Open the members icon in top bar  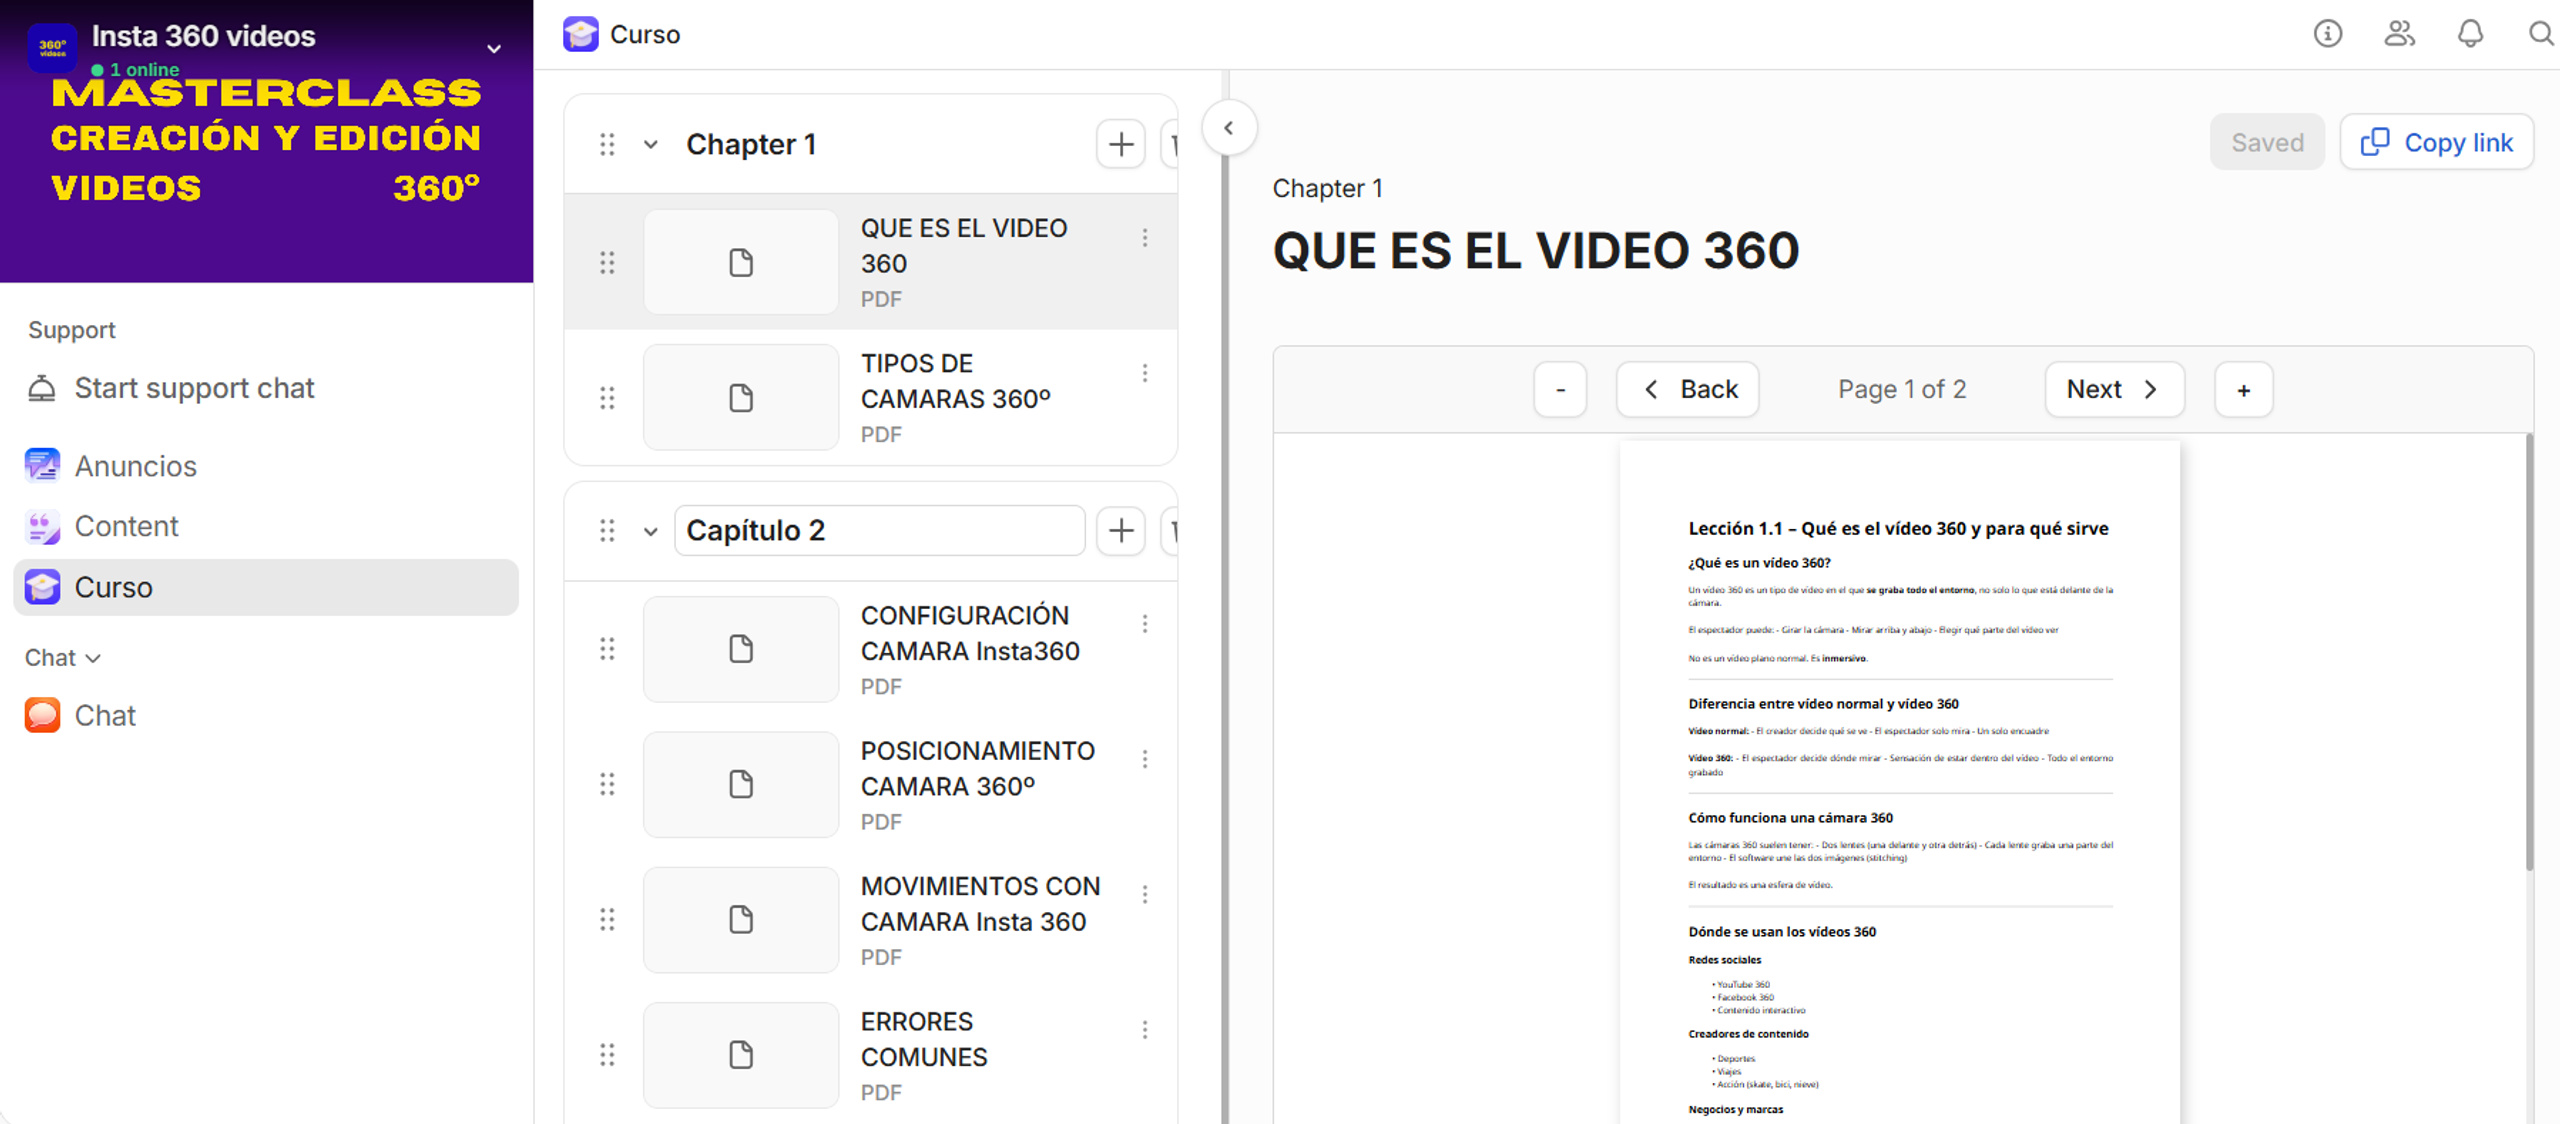pyautogui.click(x=2399, y=34)
